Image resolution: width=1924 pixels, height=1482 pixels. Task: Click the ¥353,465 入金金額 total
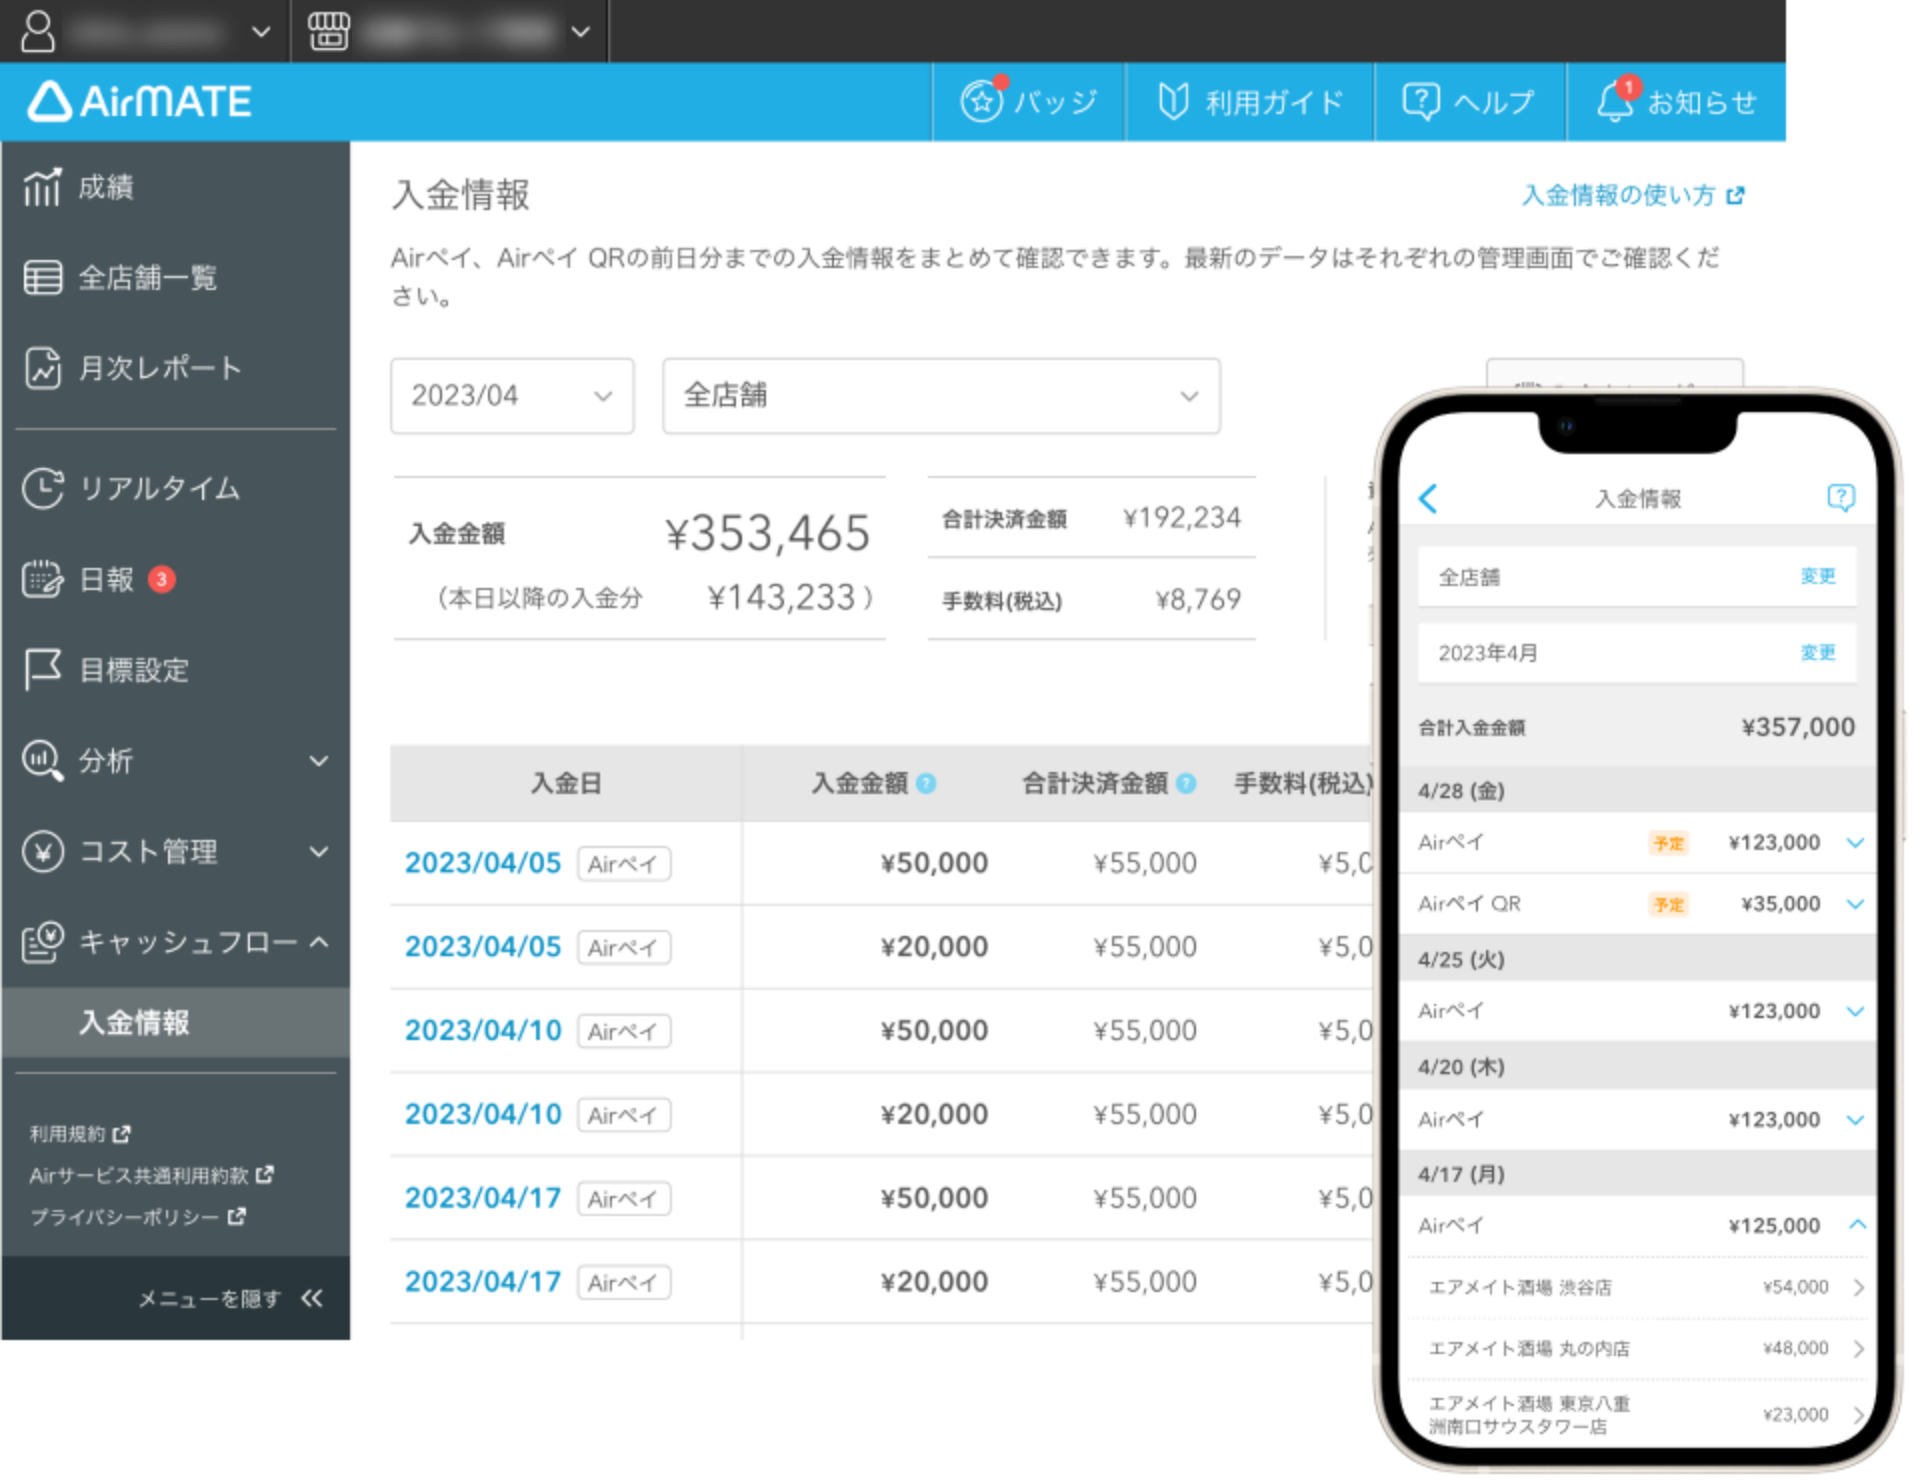click(768, 534)
